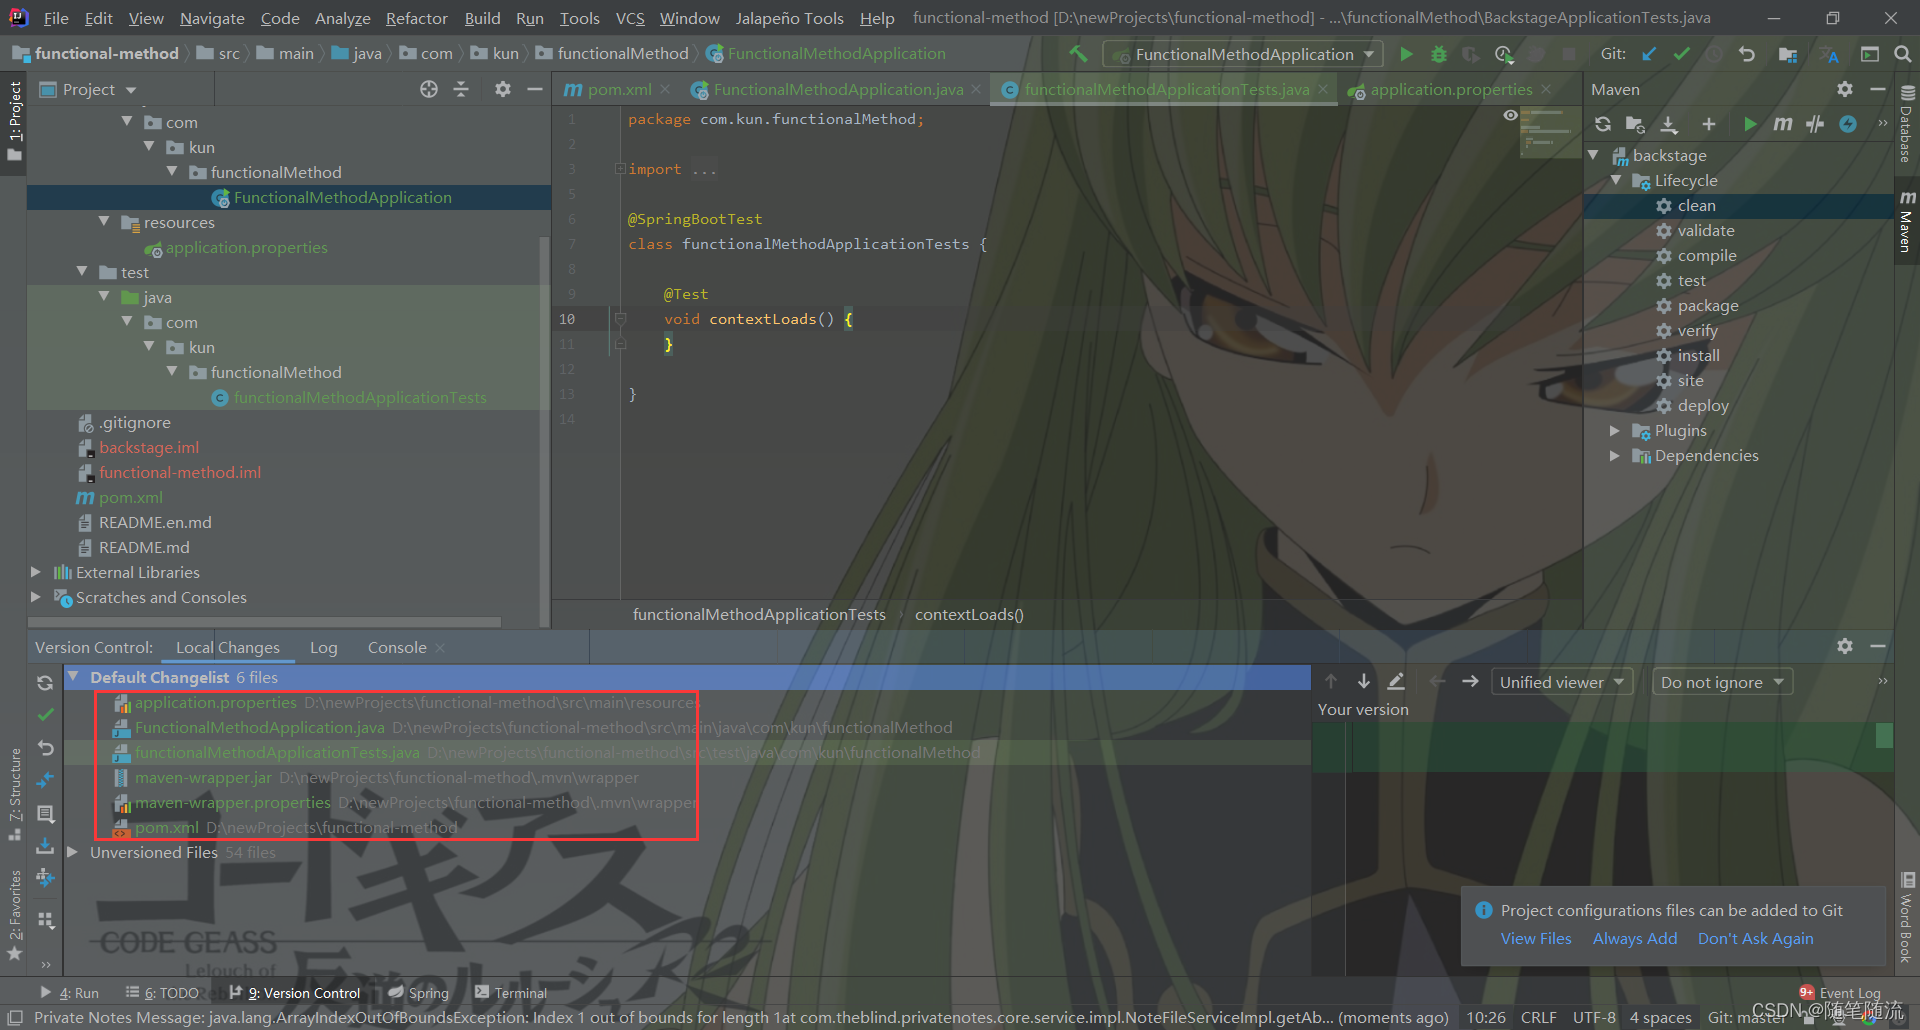Open Version Control panel settings gear
1920x1030 pixels.
click(1845, 646)
